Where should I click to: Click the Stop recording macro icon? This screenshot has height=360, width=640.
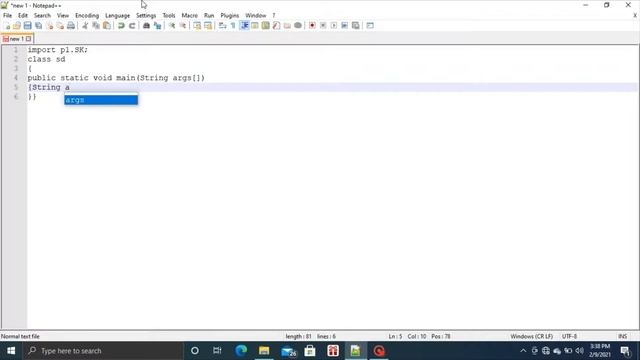coord(323,26)
